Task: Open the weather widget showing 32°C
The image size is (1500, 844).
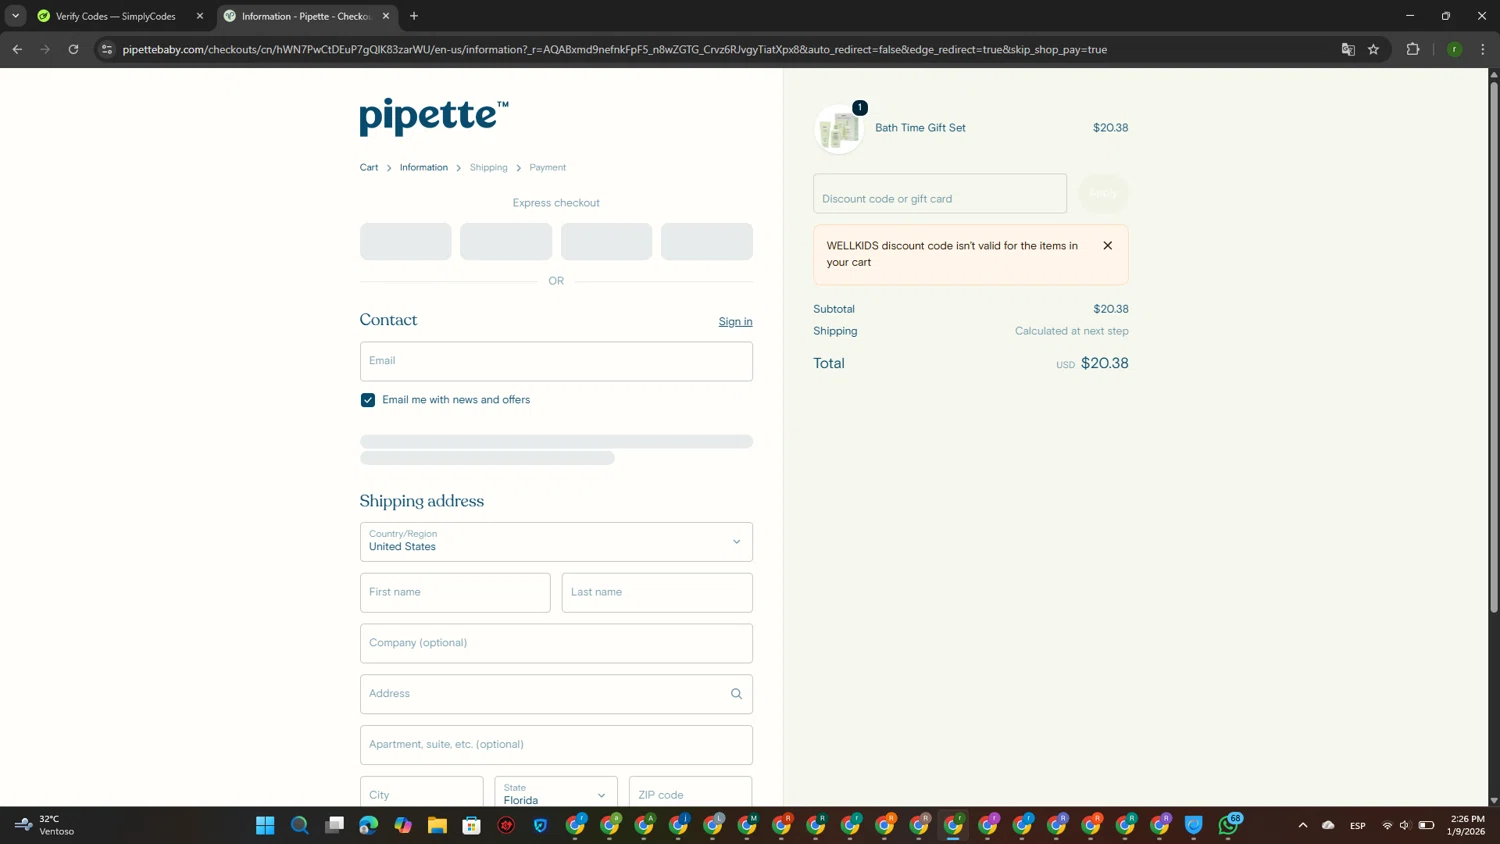Action: click(x=45, y=825)
